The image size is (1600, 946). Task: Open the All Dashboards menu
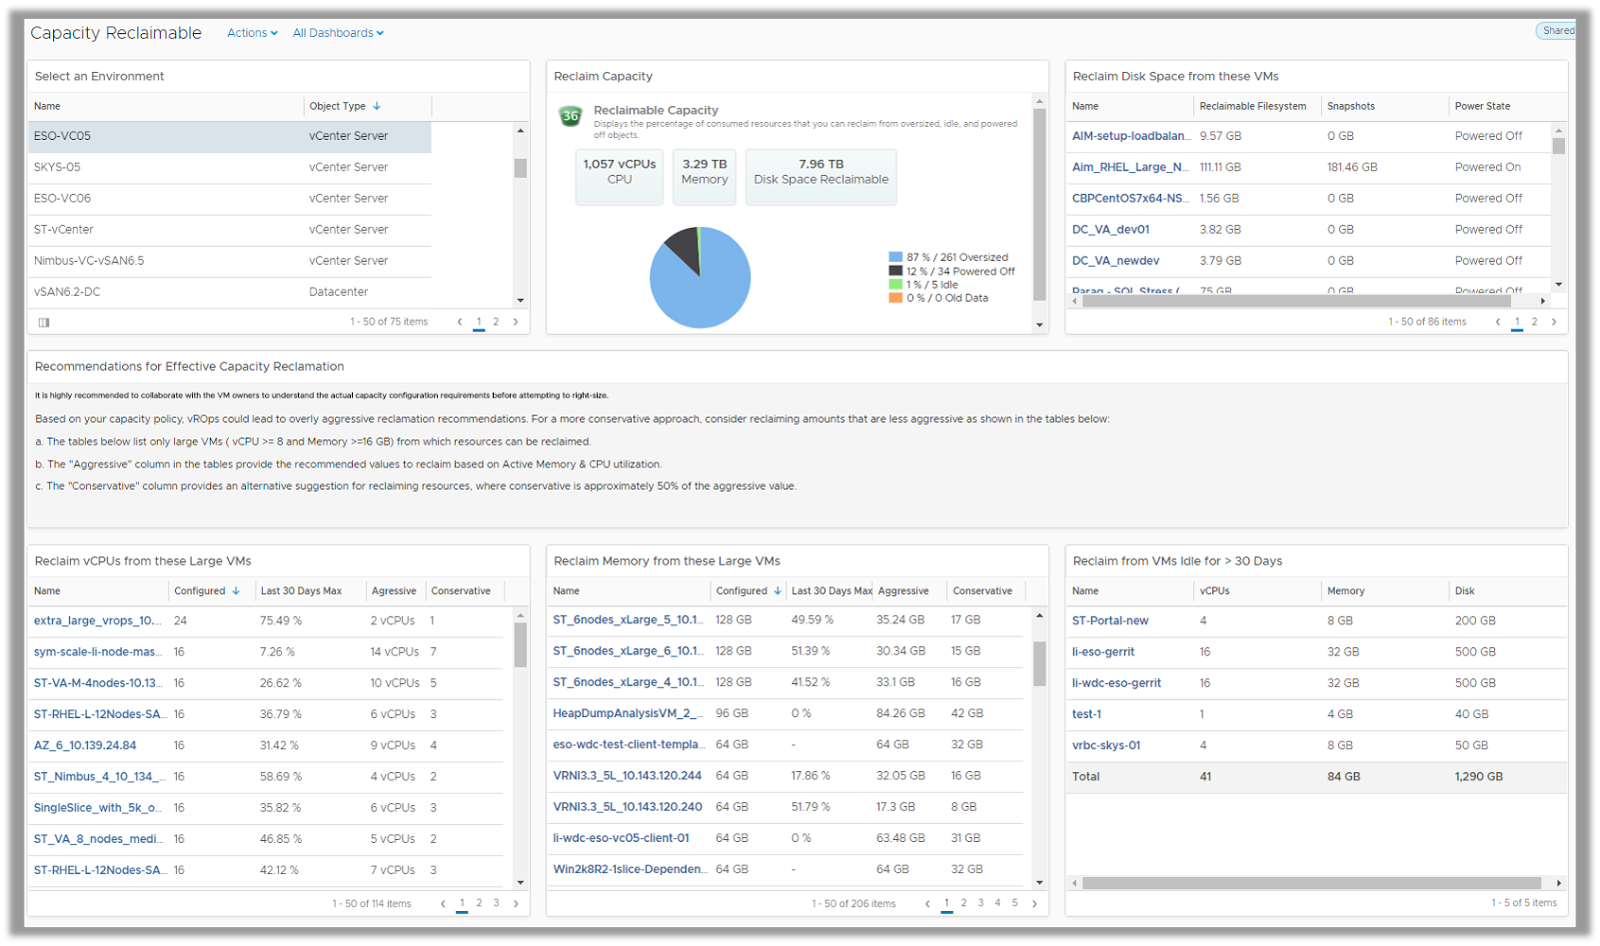point(337,32)
